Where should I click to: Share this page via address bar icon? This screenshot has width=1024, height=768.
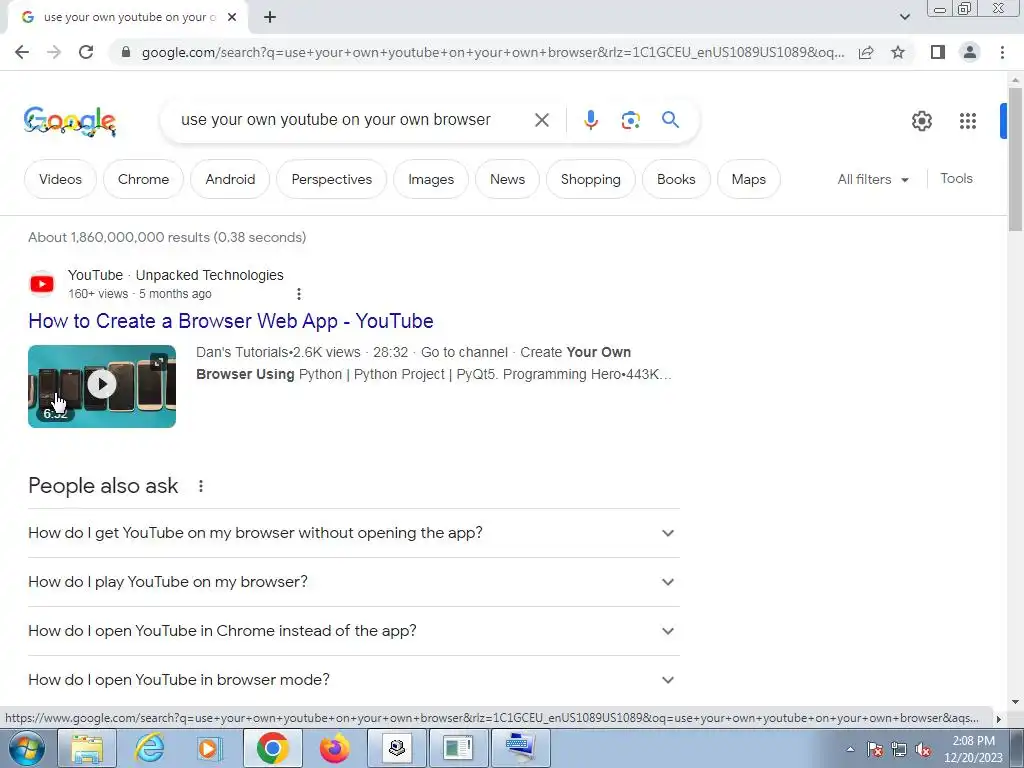point(866,52)
